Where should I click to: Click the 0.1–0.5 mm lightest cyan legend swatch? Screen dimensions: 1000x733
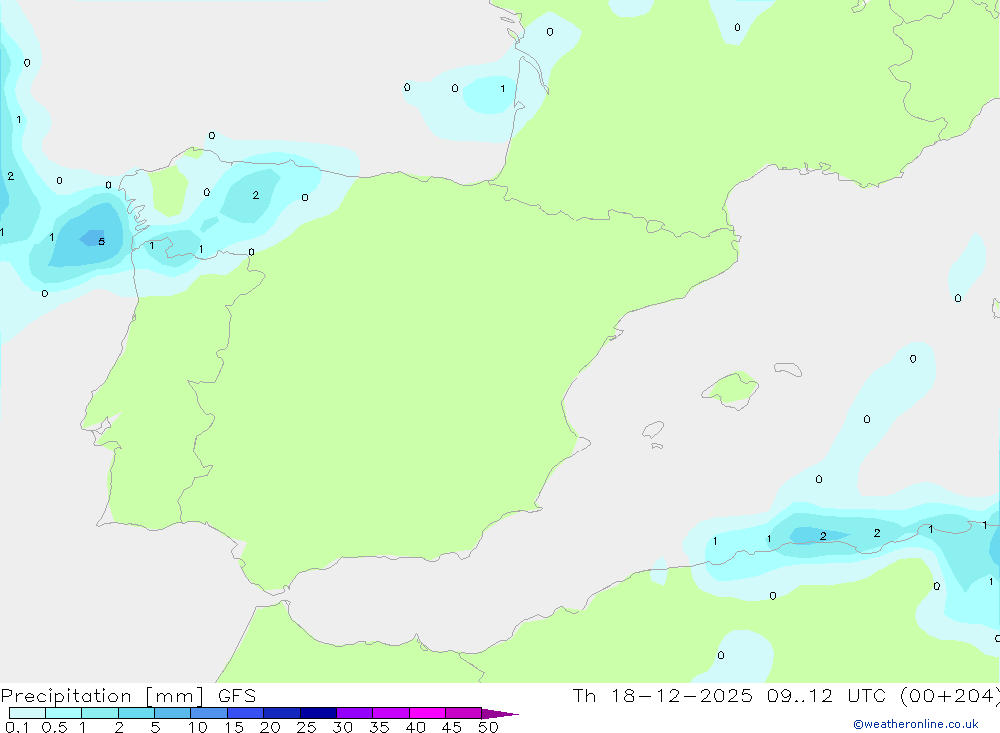(x=27, y=713)
